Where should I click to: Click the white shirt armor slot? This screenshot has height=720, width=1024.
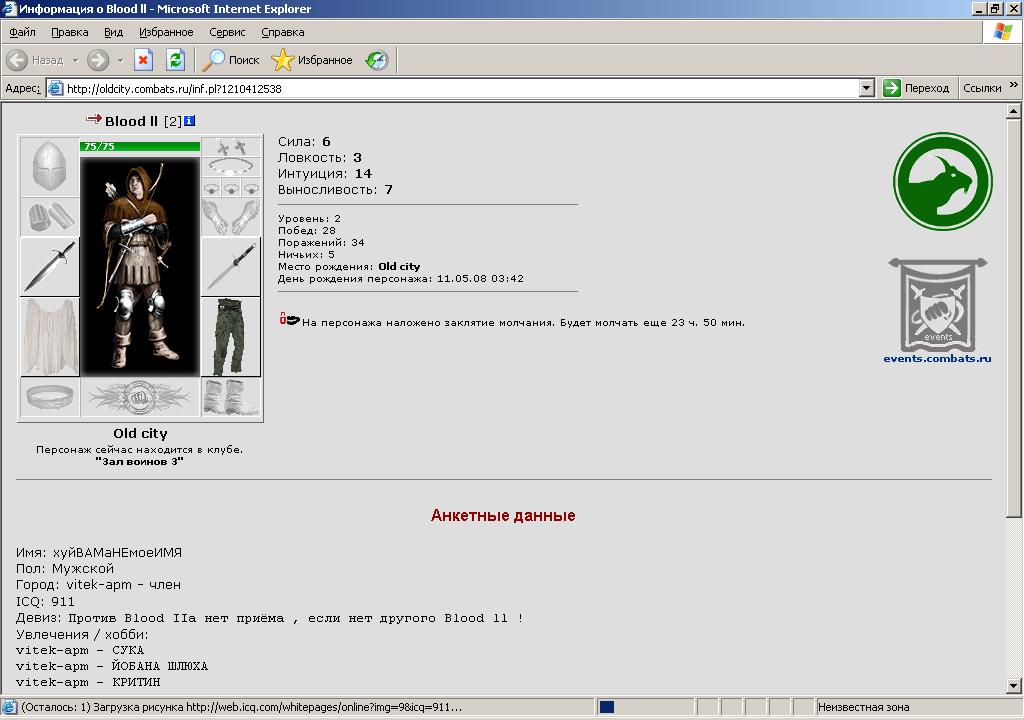pyautogui.click(x=50, y=336)
